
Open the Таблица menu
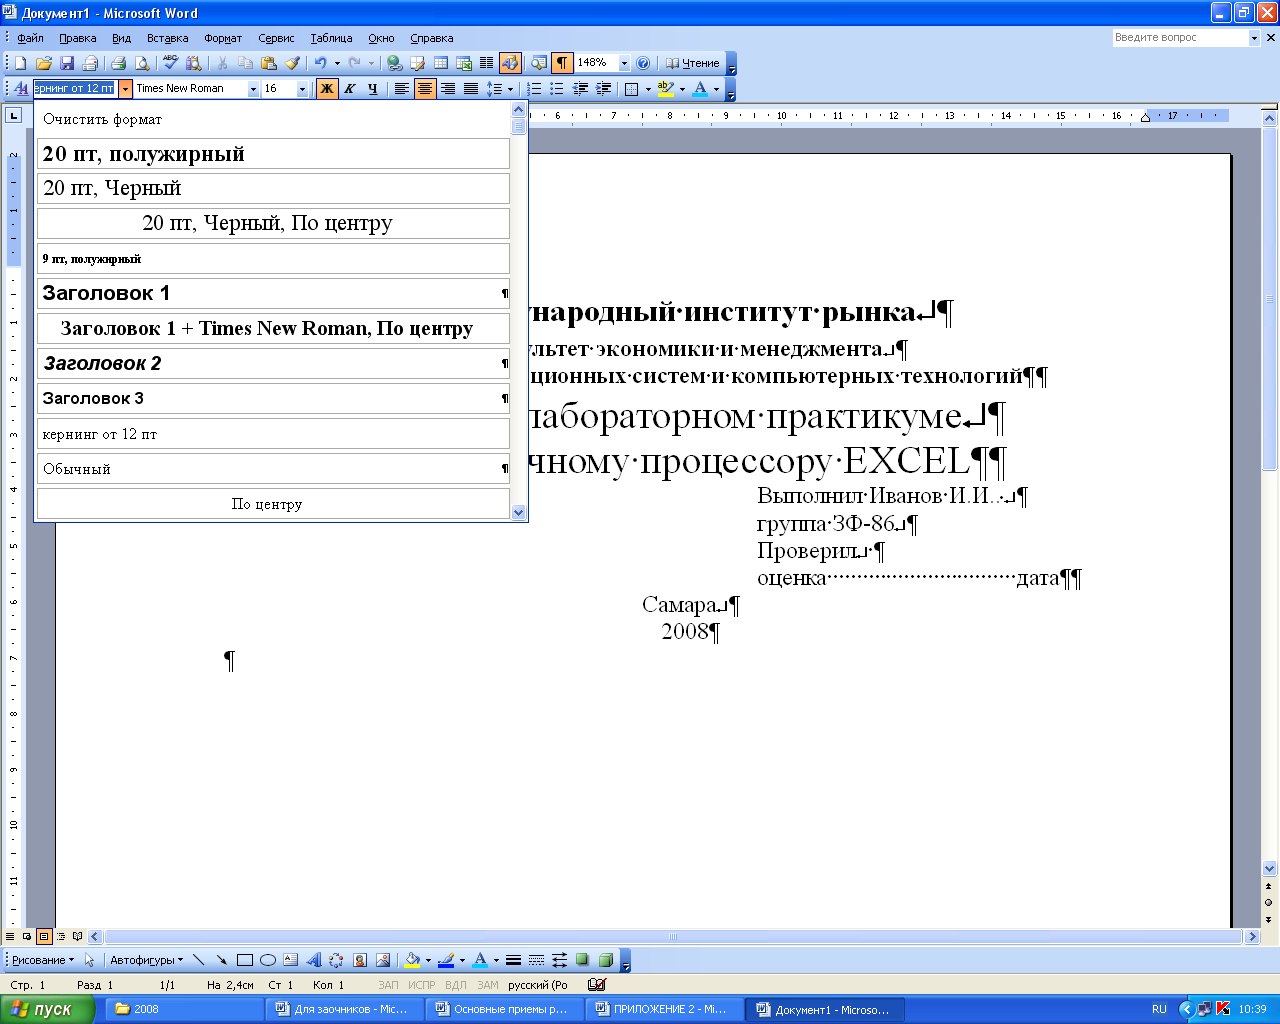(331, 38)
